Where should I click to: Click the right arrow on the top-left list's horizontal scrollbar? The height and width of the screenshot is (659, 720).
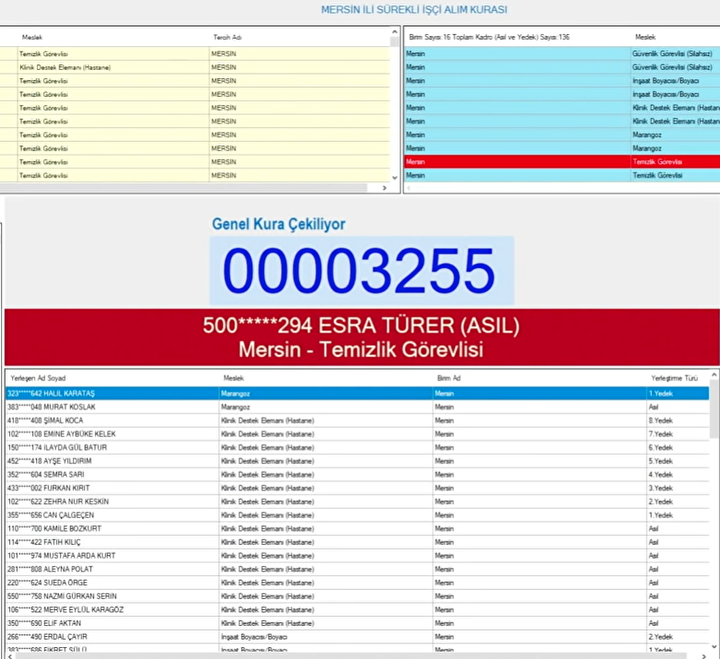[384, 188]
